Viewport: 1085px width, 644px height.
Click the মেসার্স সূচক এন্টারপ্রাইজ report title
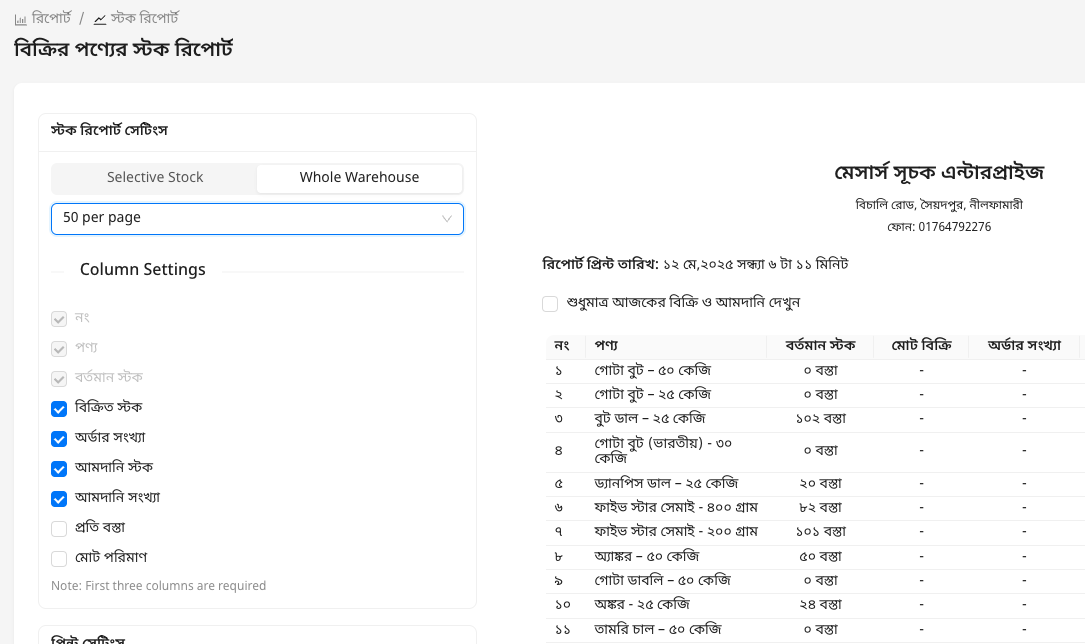(938, 172)
